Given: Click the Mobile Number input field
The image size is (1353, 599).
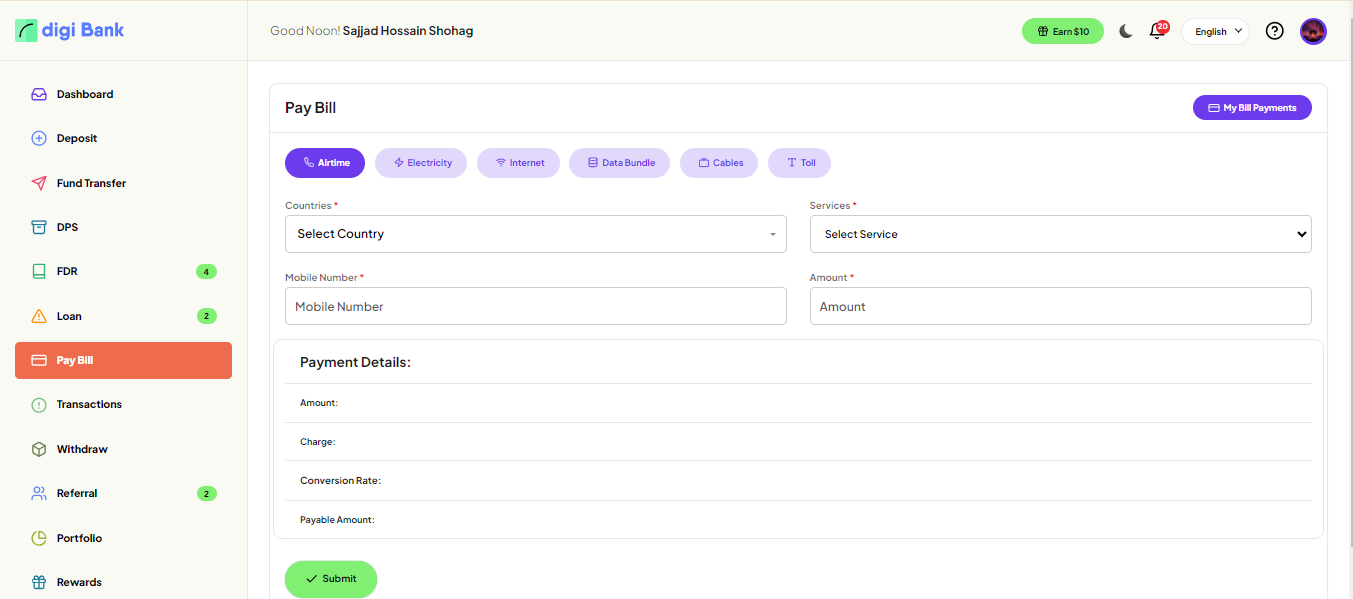Looking at the screenshot, I should (535, 306).
